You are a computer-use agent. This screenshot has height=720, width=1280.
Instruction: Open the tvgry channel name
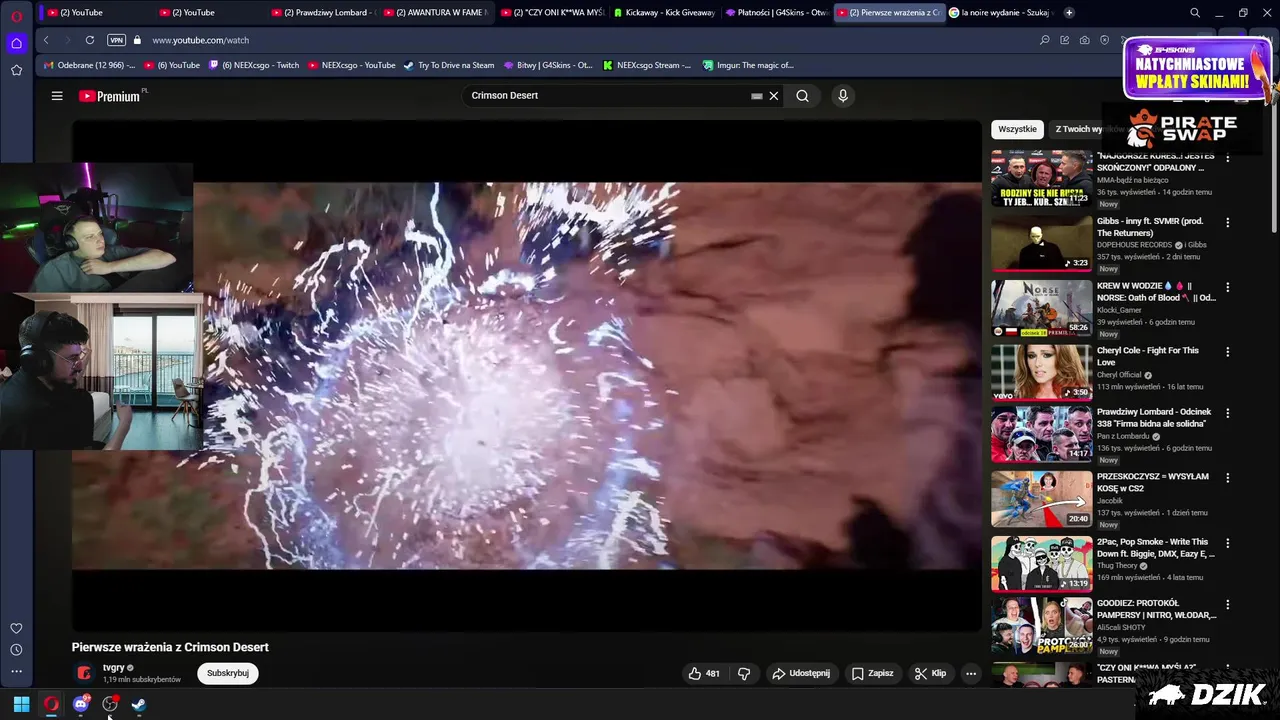point(113,667)
